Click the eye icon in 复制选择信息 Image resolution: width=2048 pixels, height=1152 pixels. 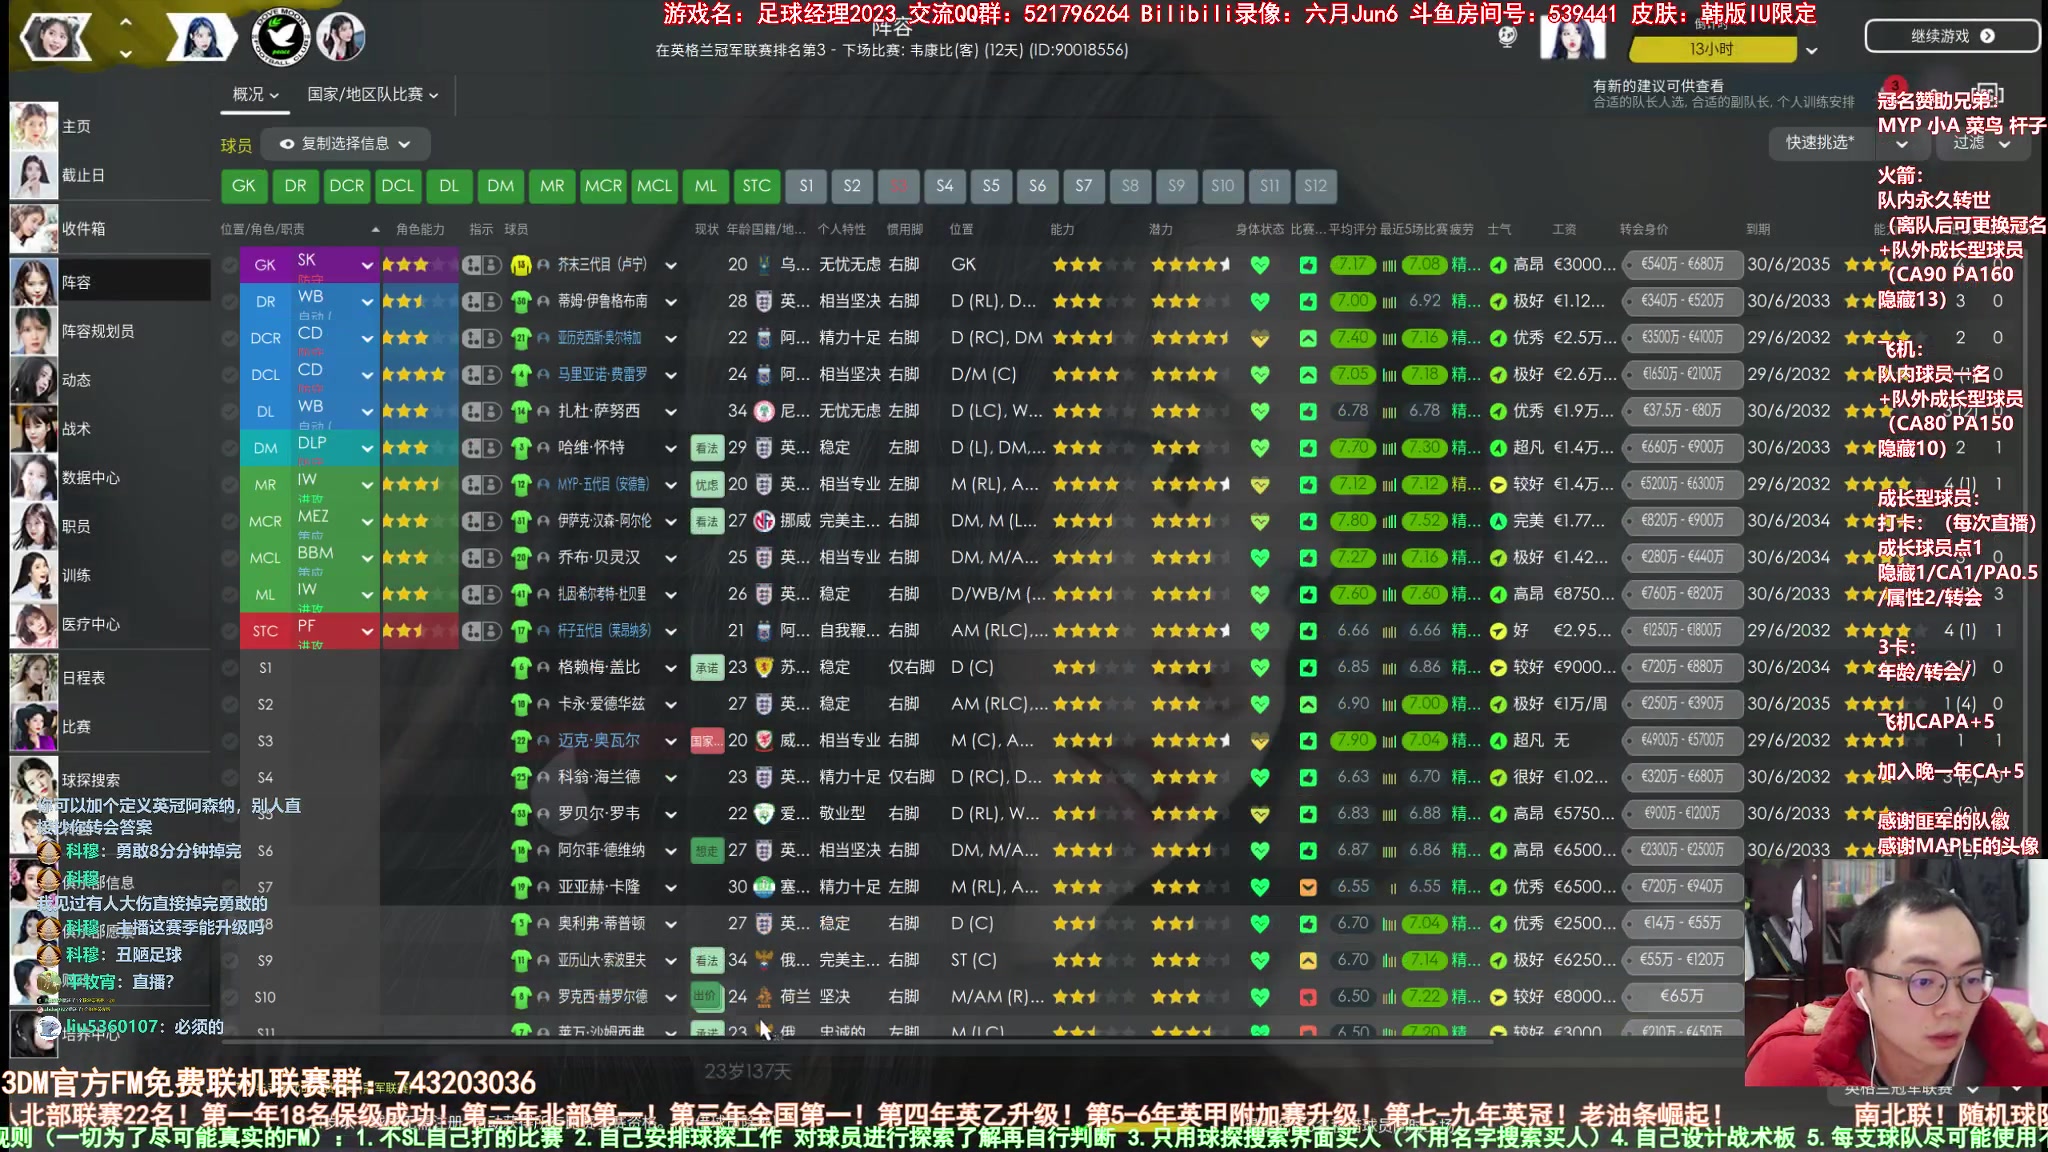(287, 144)
